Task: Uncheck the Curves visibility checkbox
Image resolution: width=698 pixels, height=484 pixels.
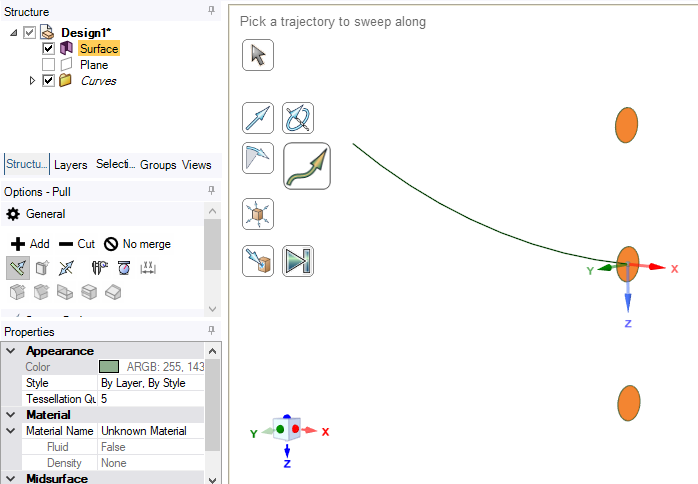Action: (49, 81)
